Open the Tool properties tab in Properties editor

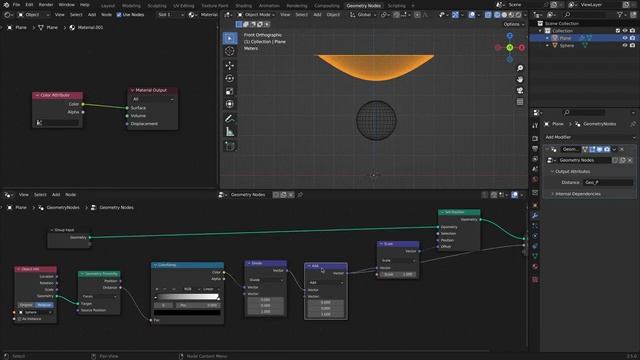pyautogui.click(x=535, y=126)
